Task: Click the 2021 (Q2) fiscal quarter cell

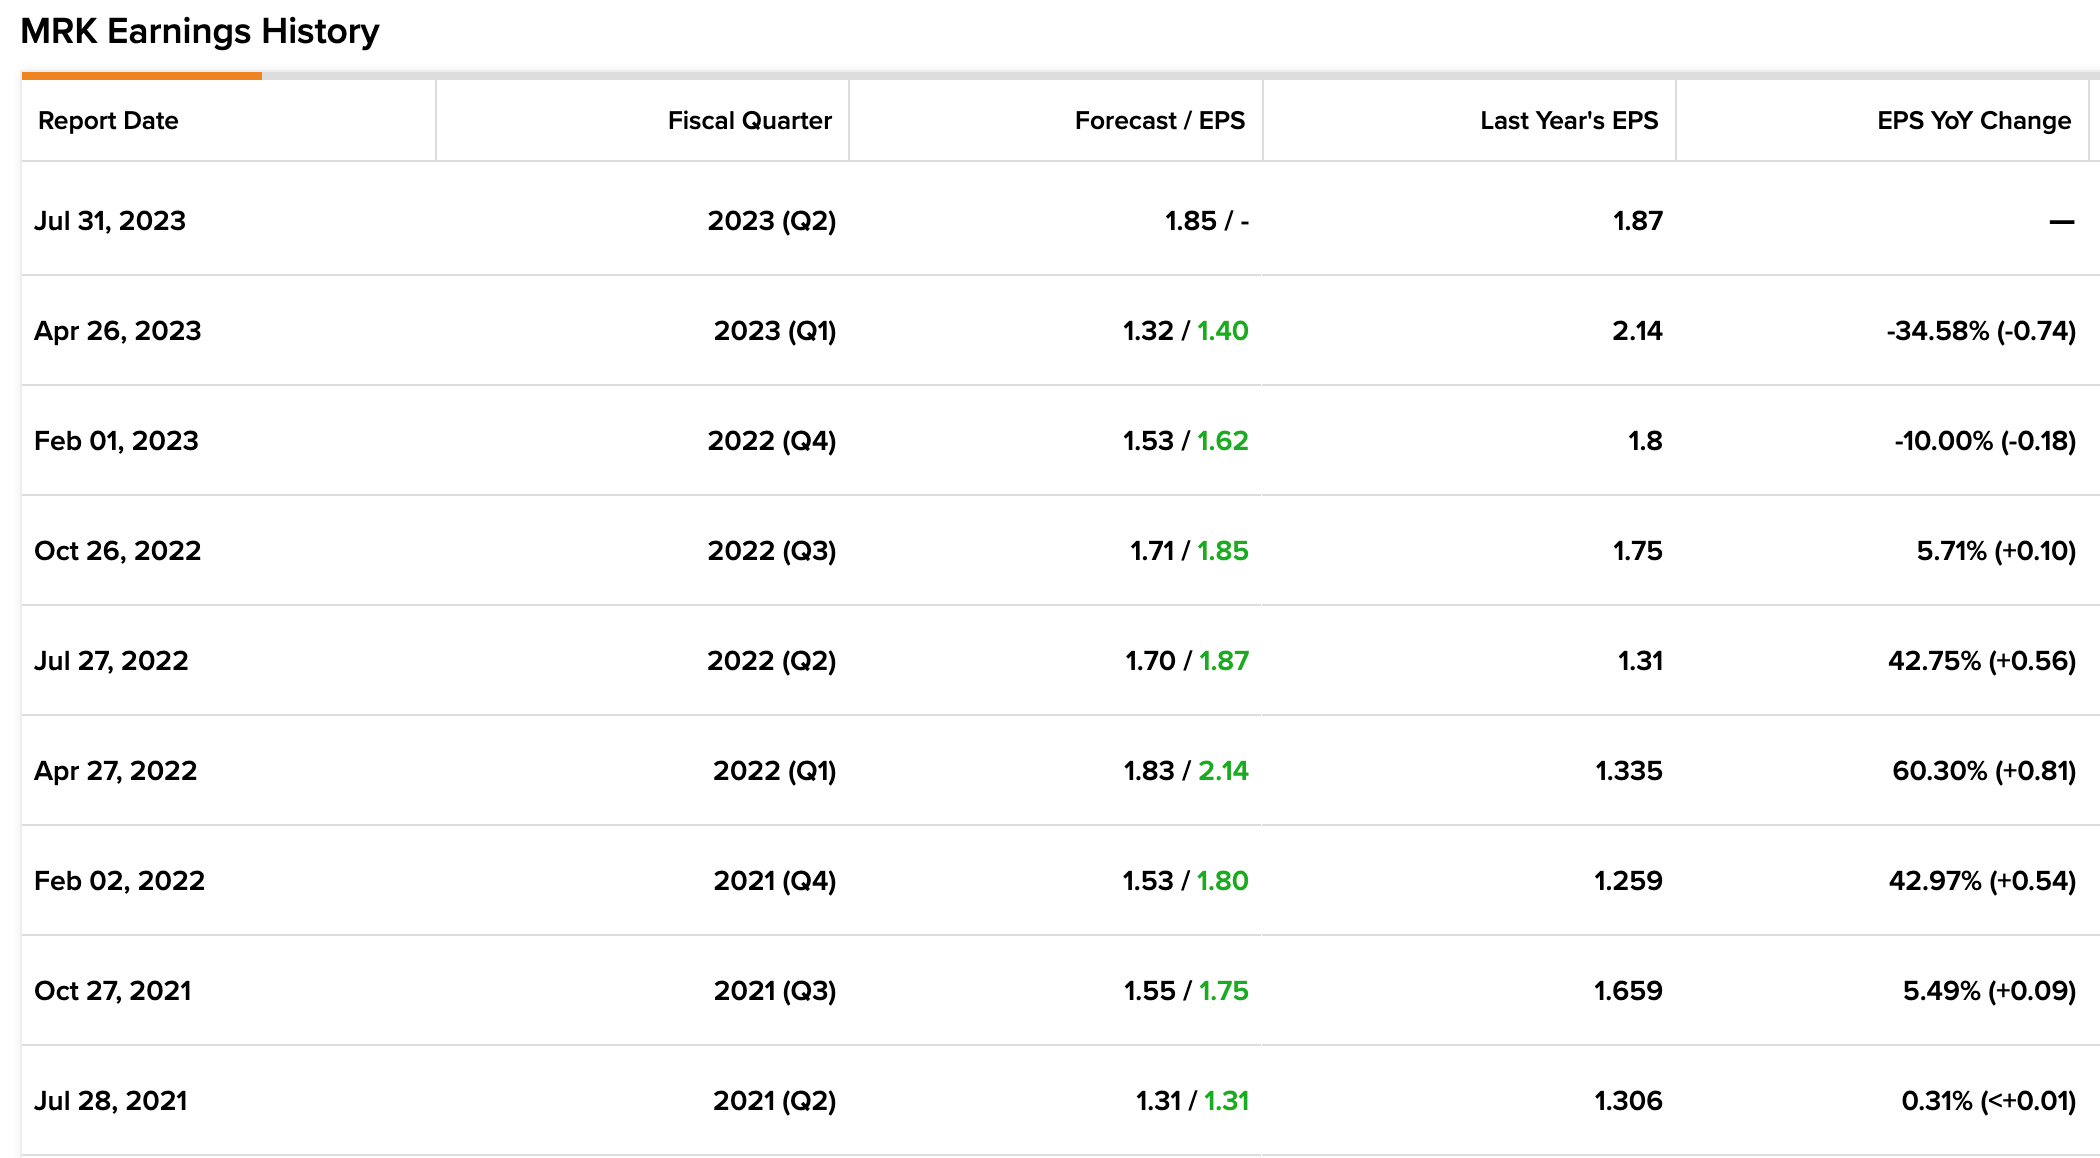Action: tap(774, 1101)
